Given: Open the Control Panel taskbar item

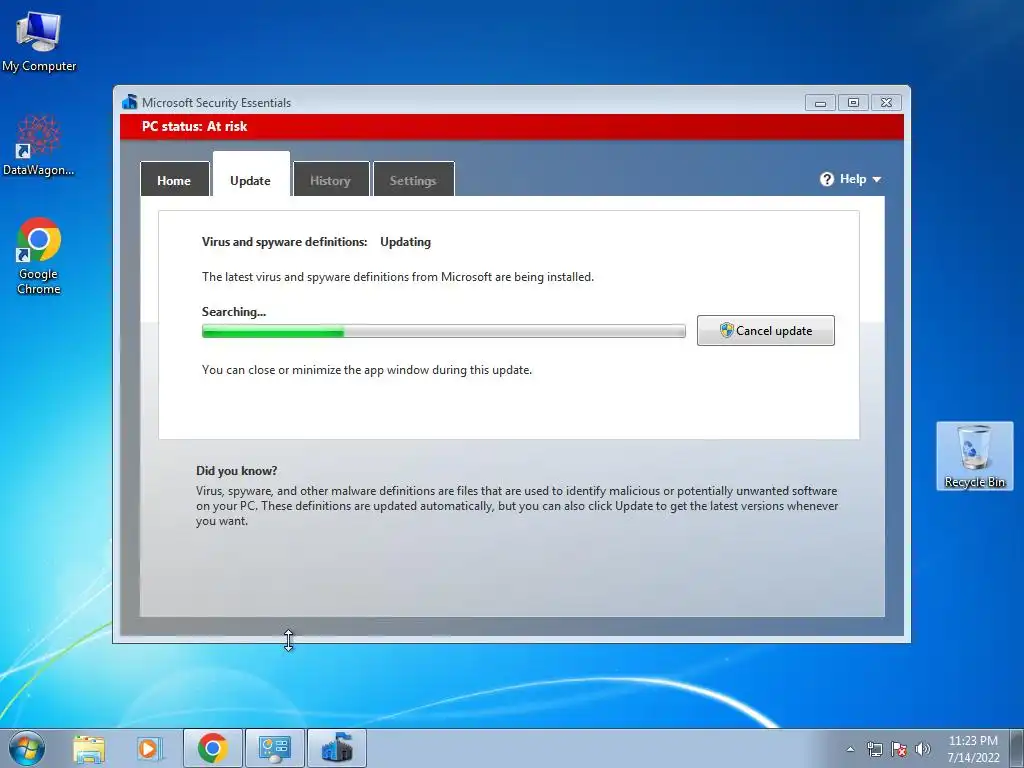Looking at the screenshot, I should coord(274,748).
